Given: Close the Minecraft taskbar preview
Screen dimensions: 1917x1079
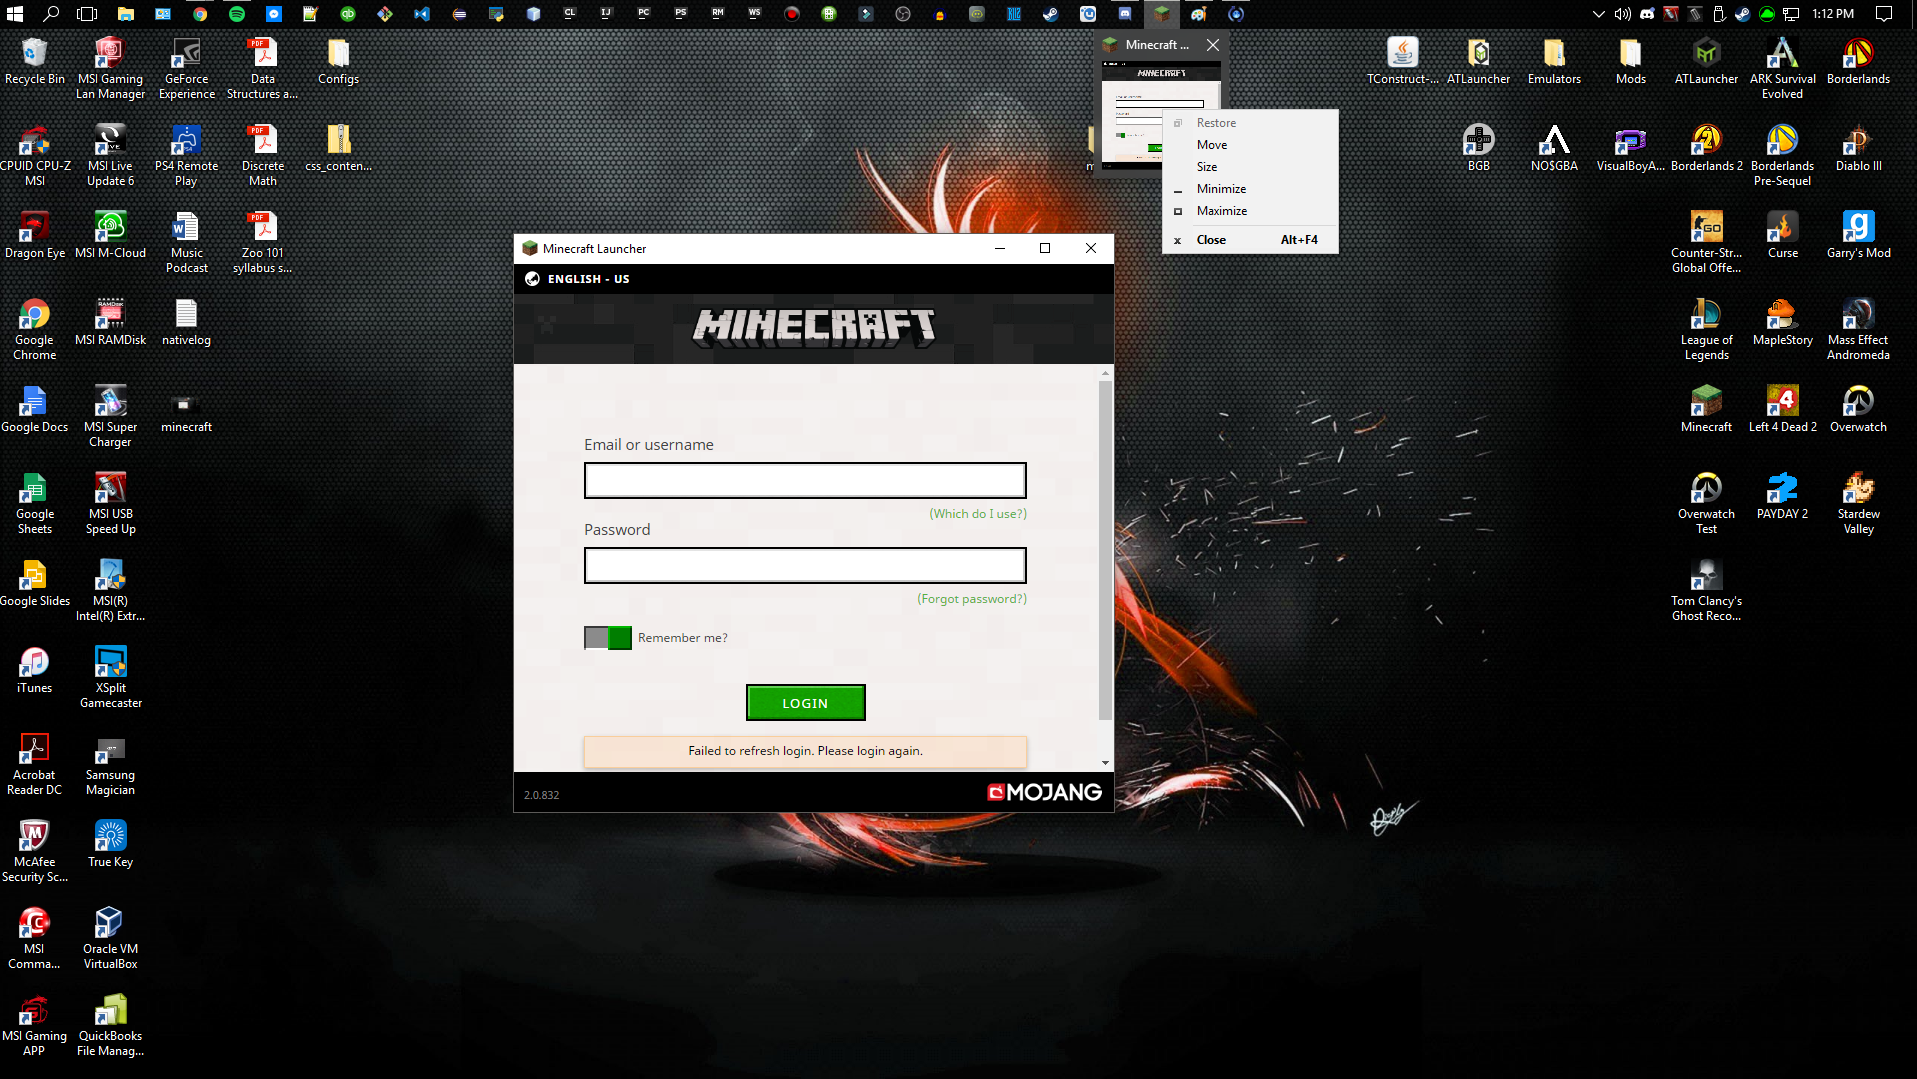Looking at the screenshot, I should coord(1213,45).
